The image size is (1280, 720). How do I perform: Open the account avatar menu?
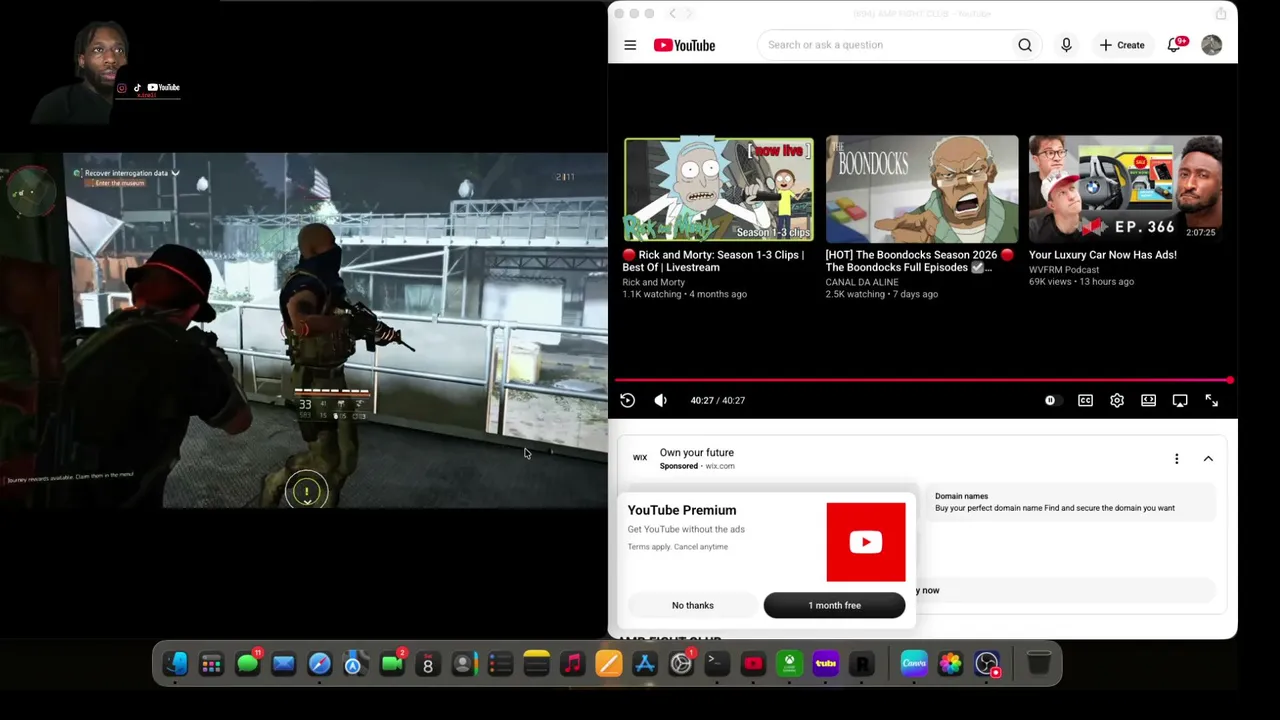(1211, 45)
